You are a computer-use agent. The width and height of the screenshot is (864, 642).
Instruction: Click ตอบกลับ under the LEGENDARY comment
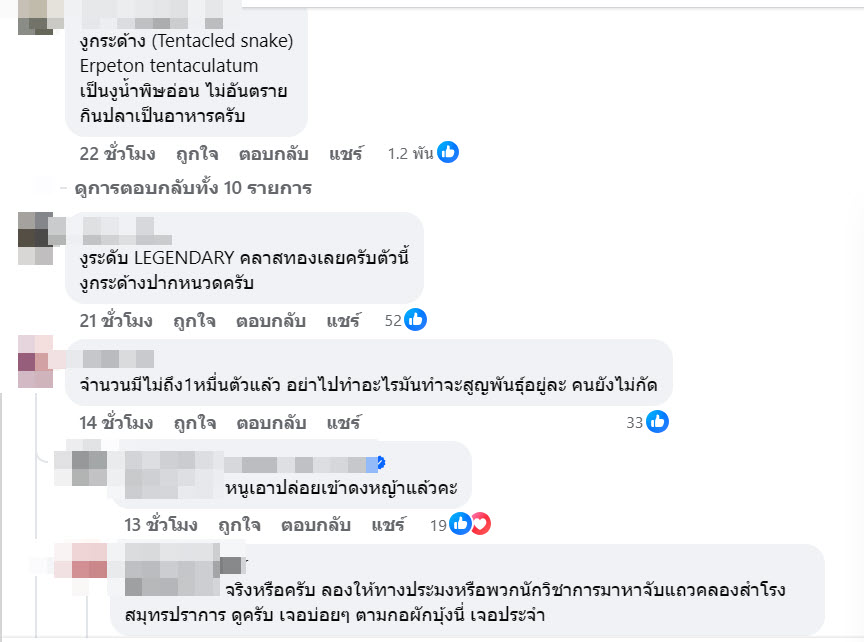pyautogui.click(x=271, y=321)
